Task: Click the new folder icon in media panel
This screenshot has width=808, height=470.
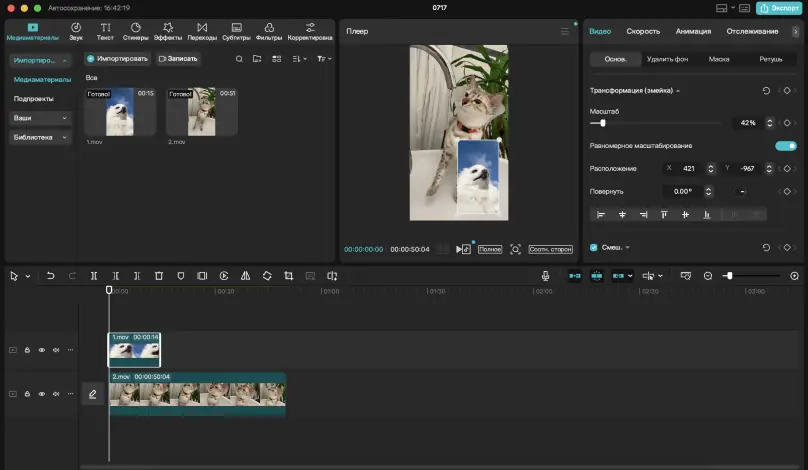Action: pos(257,59)
